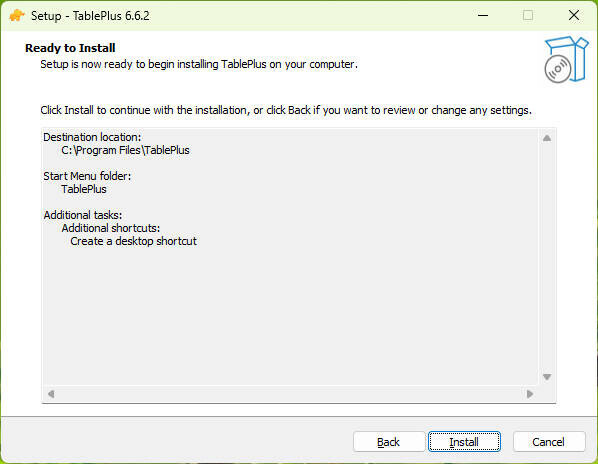Screen dimensions: 598x464
Task: Click the up arrow of the vertical scrollbar
Action: pyautogui.click(x=547, y=138)
